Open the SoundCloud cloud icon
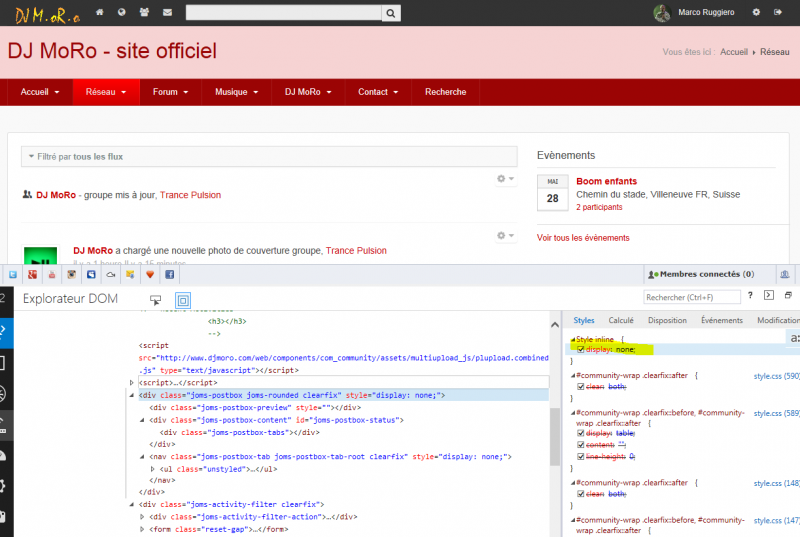Image resolution: width=800 pixels, height=537 pixels. [111, 274]
